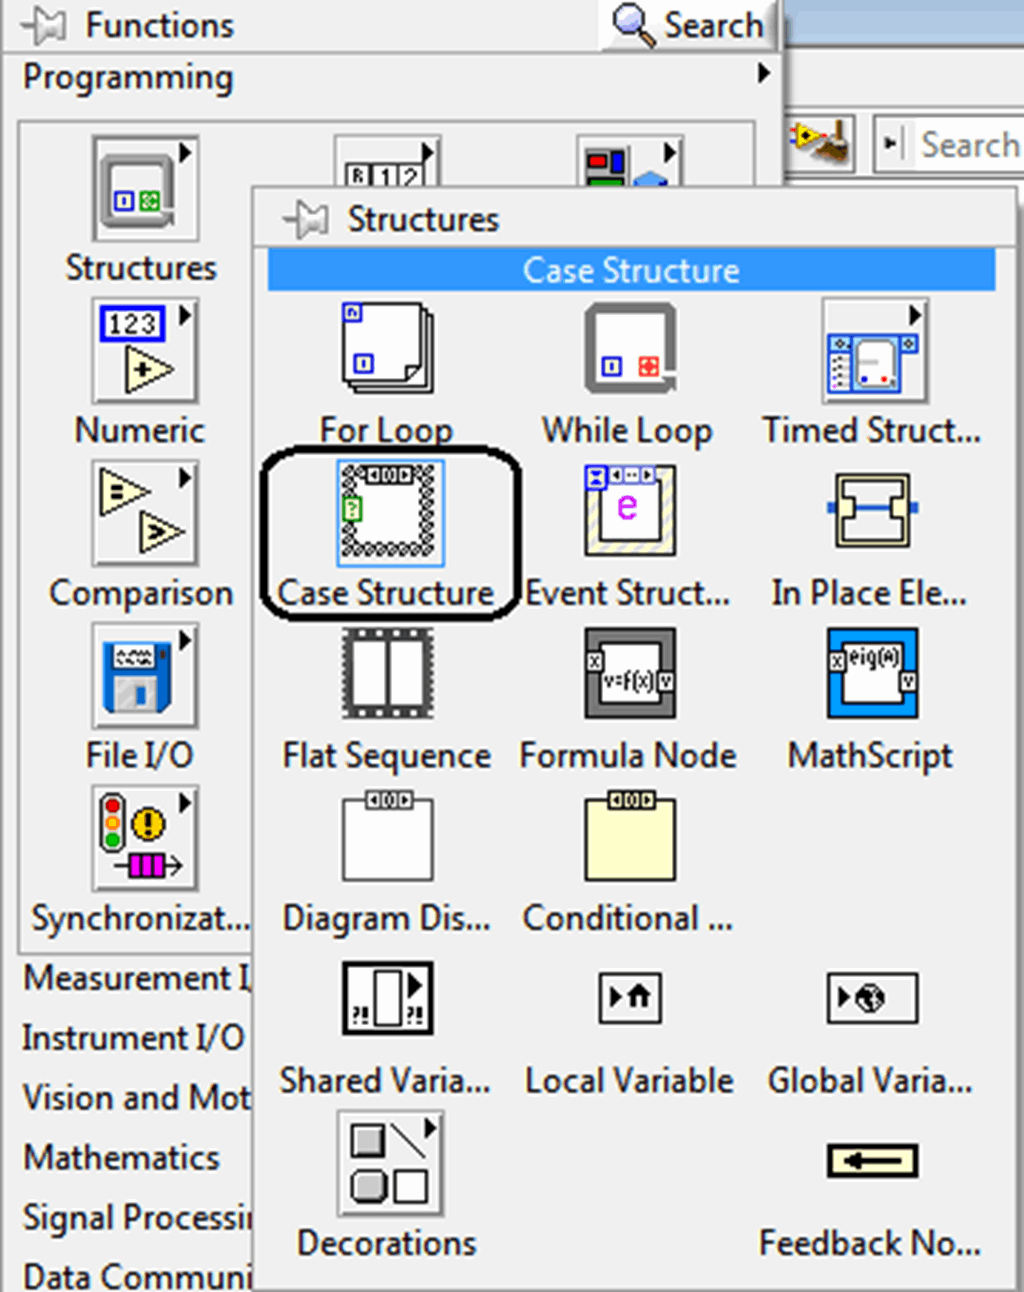
Task: Pin the Structures palette with the thumbtack
Action: (x=308, y=219)
